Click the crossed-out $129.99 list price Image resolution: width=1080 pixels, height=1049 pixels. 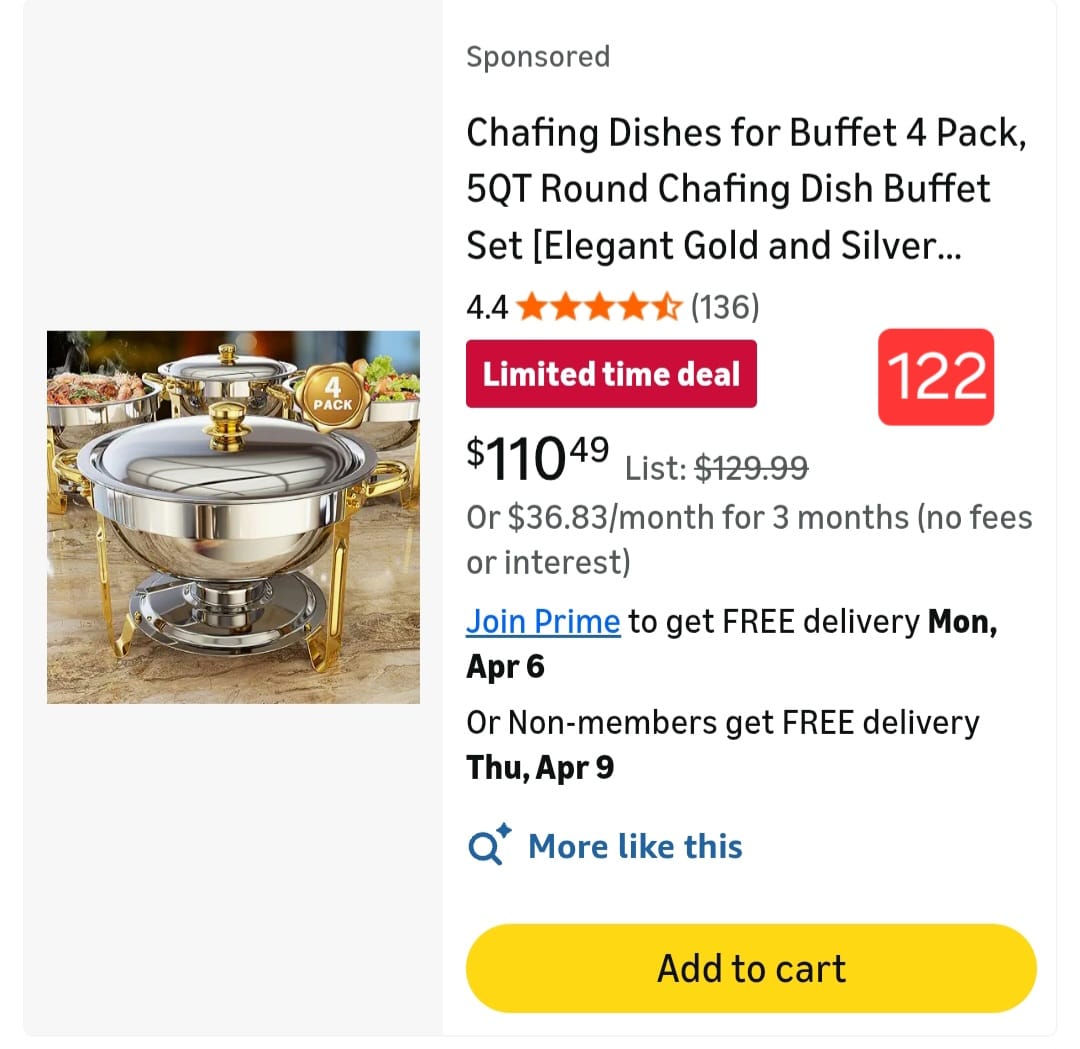click(x=751, y=467)
